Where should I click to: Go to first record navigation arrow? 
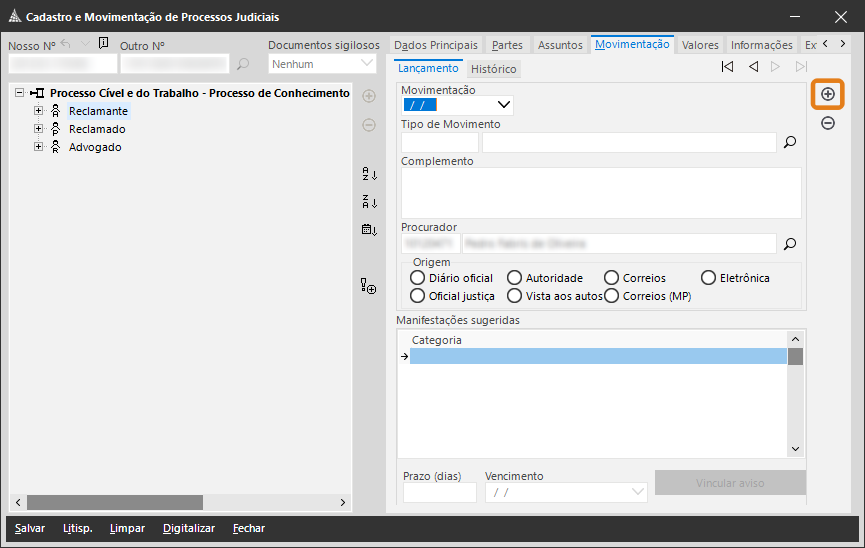(x=727, y=67)
